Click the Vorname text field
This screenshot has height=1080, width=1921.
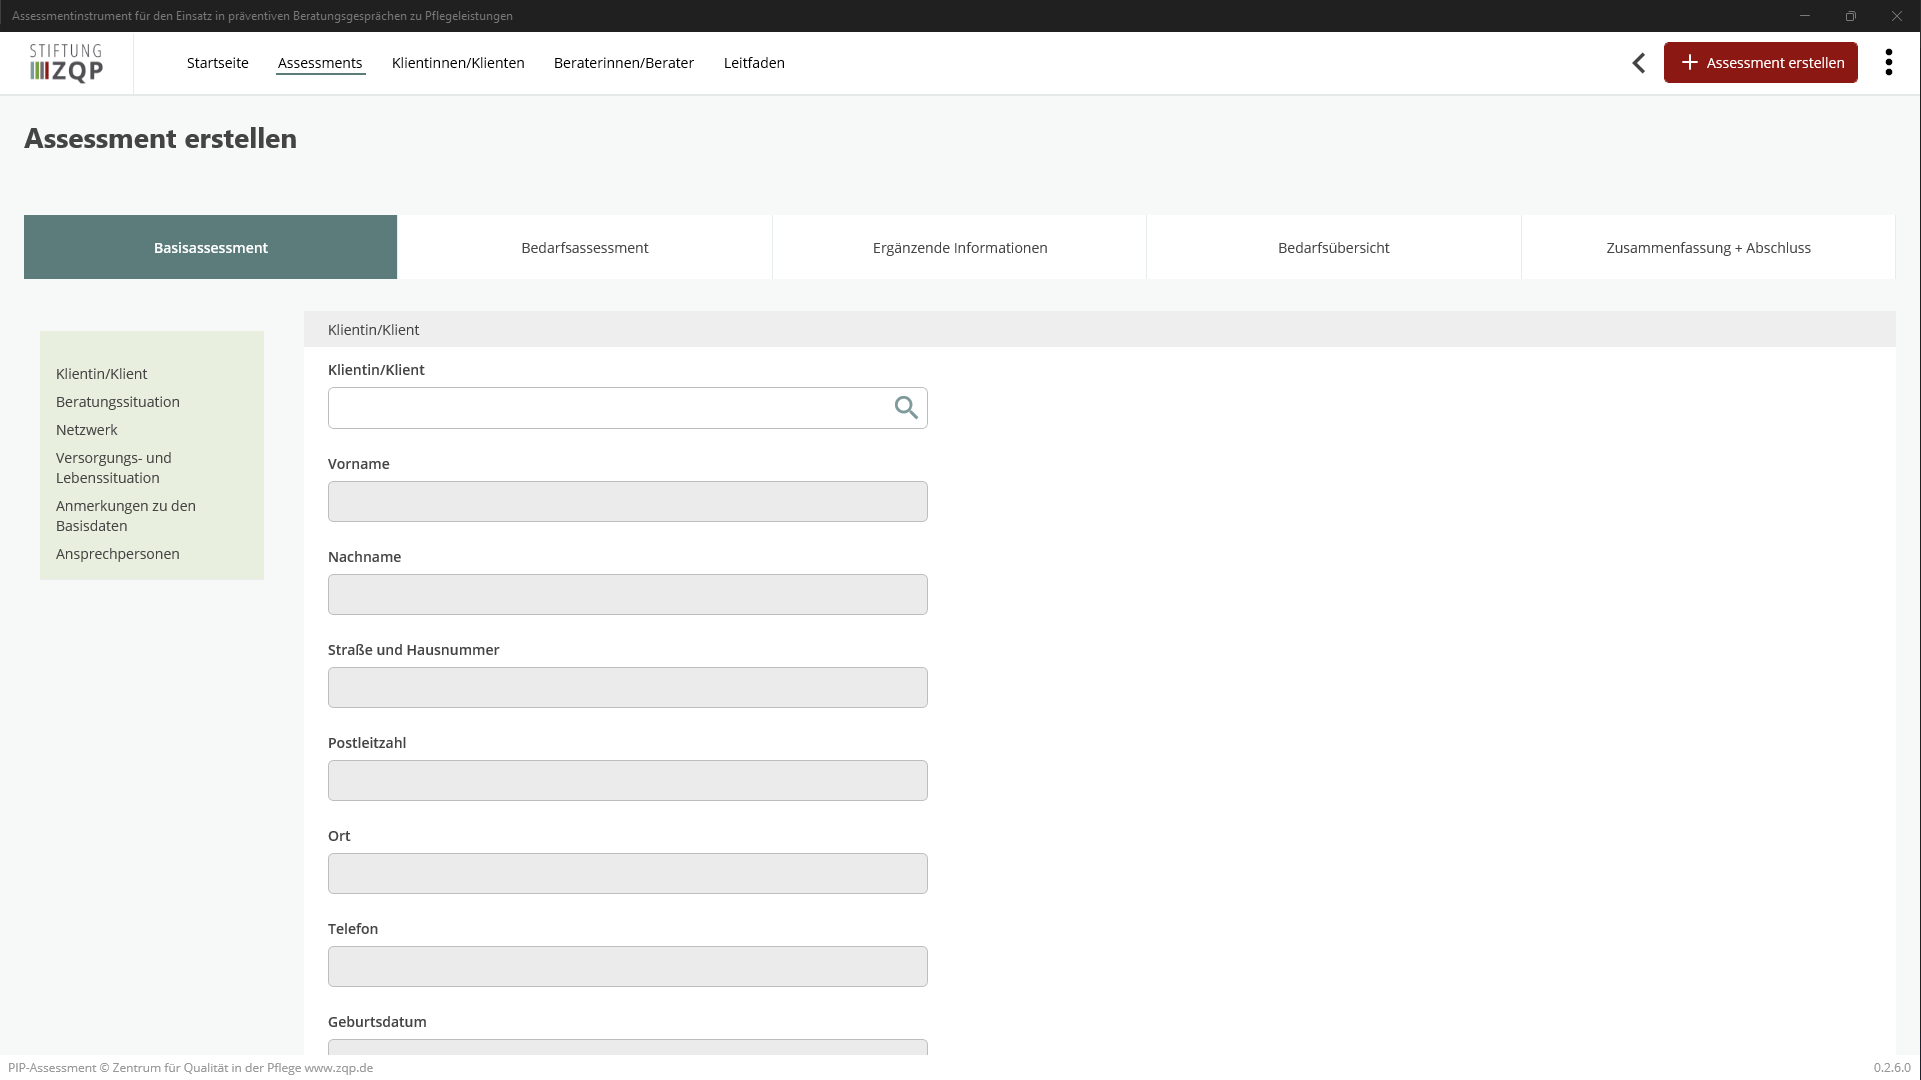pos(627,502)
